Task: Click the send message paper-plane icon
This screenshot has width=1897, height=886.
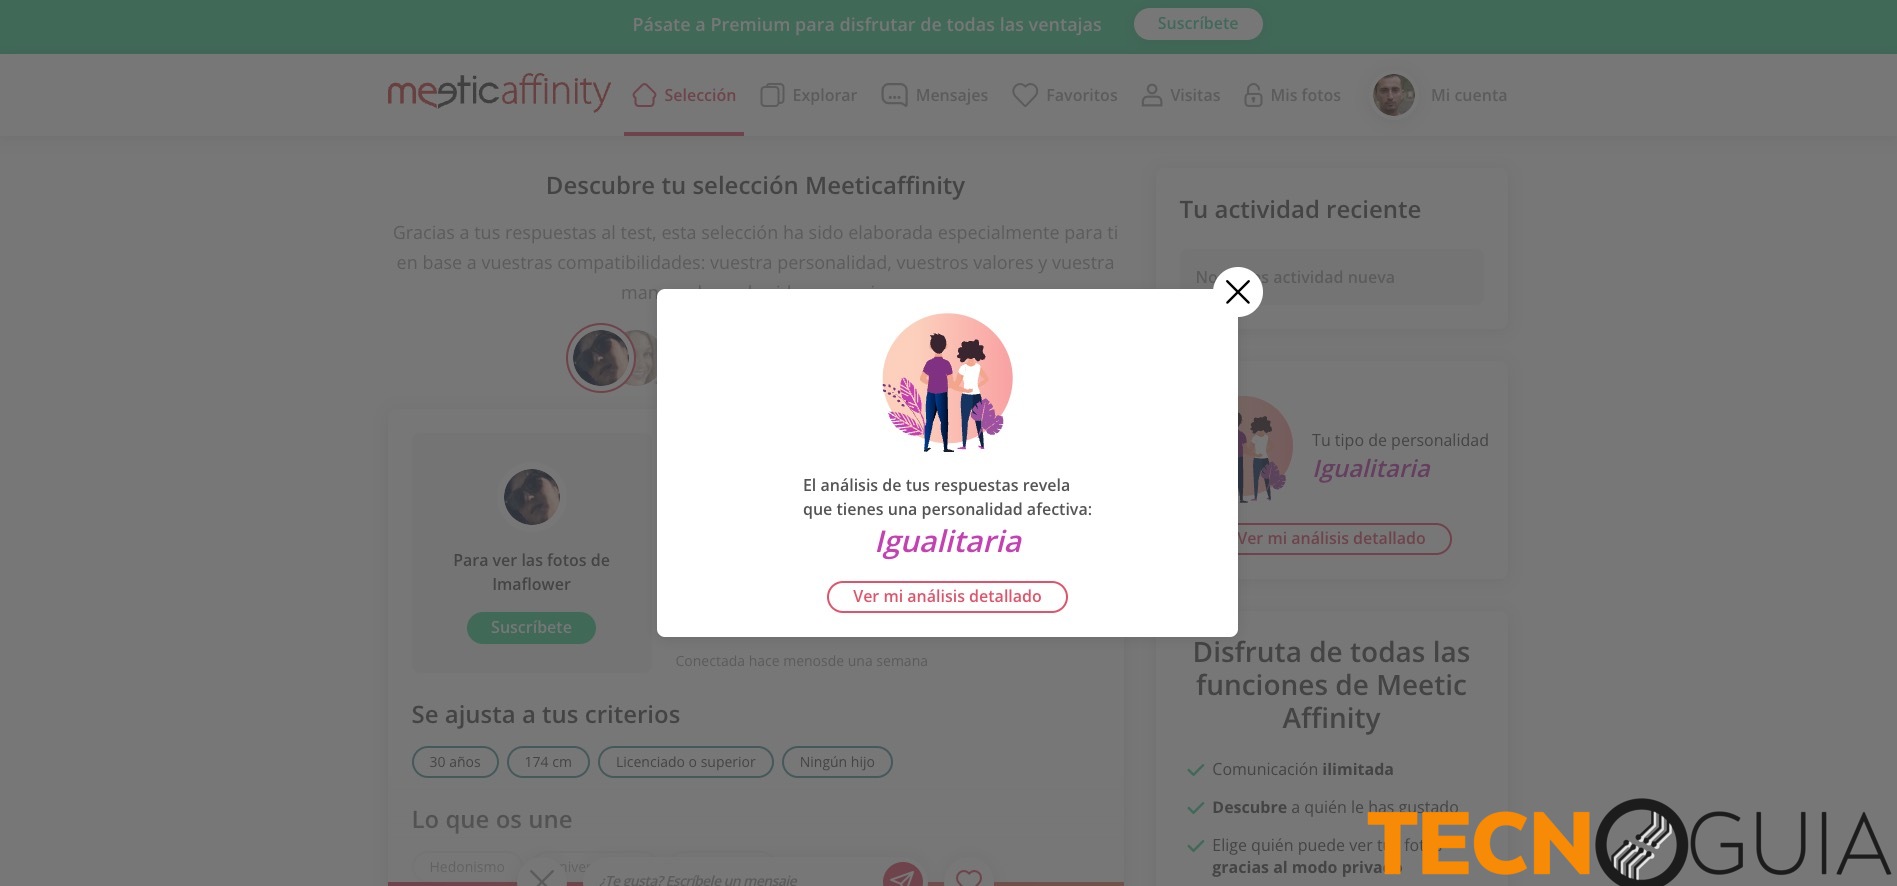Action: [902, 876]
